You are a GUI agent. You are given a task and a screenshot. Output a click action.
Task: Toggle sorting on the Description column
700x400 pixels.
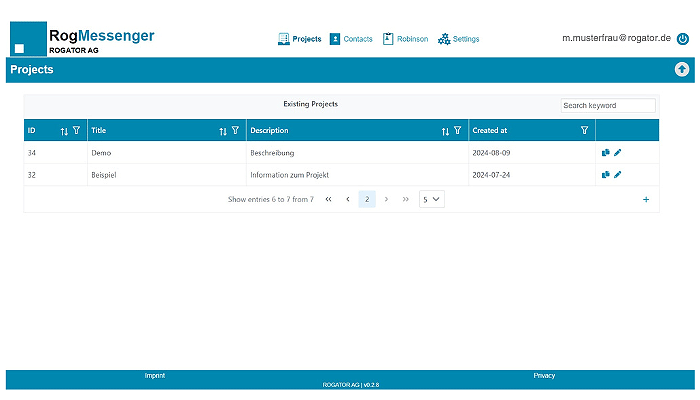(x=445, y=131)
